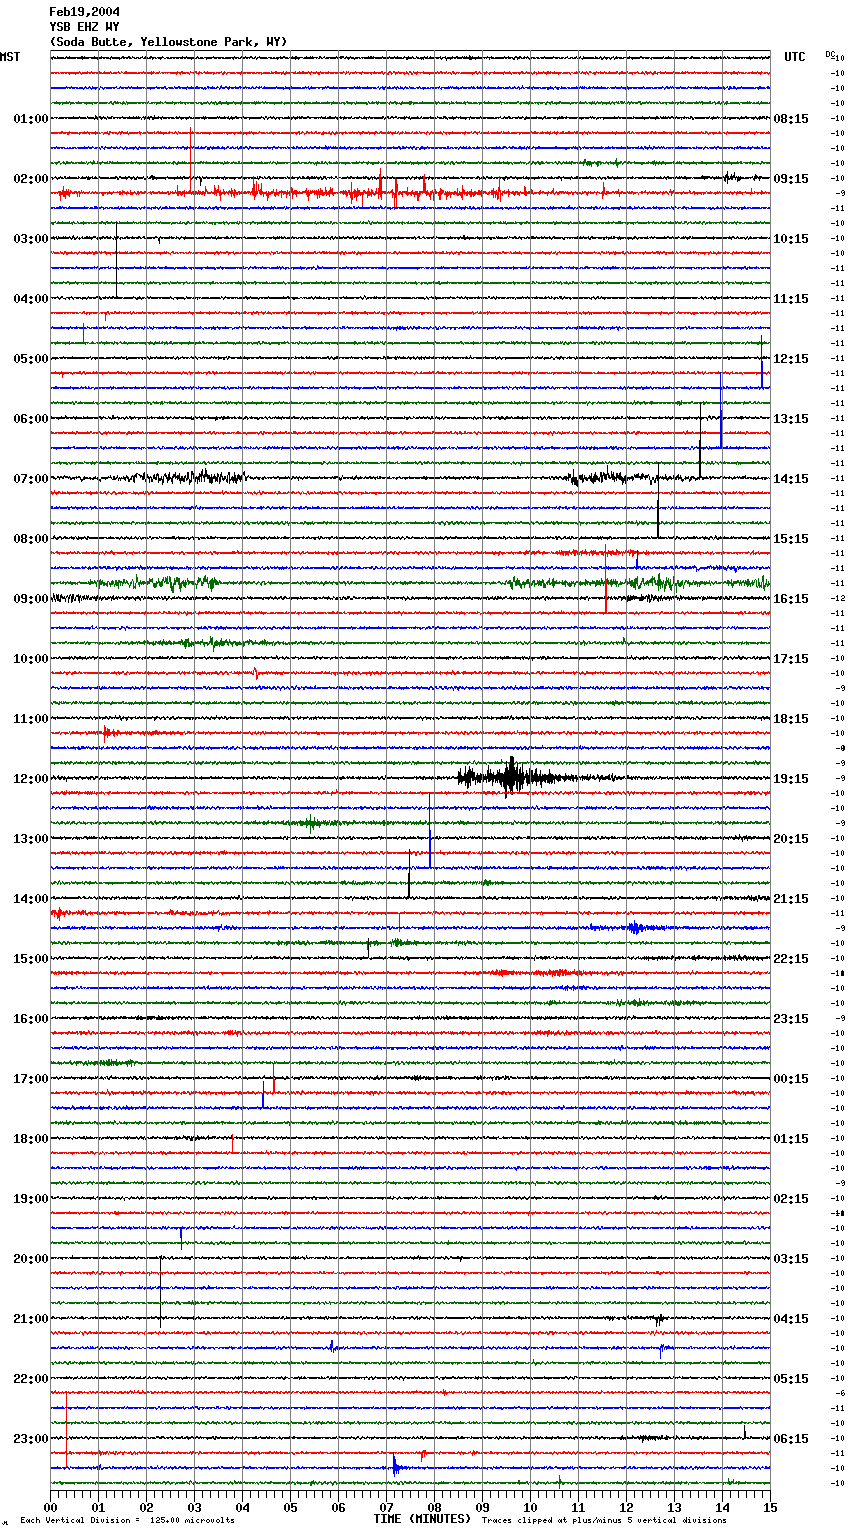
Task: Click the '18:00' MST hour label
Action: (30, 1139)
